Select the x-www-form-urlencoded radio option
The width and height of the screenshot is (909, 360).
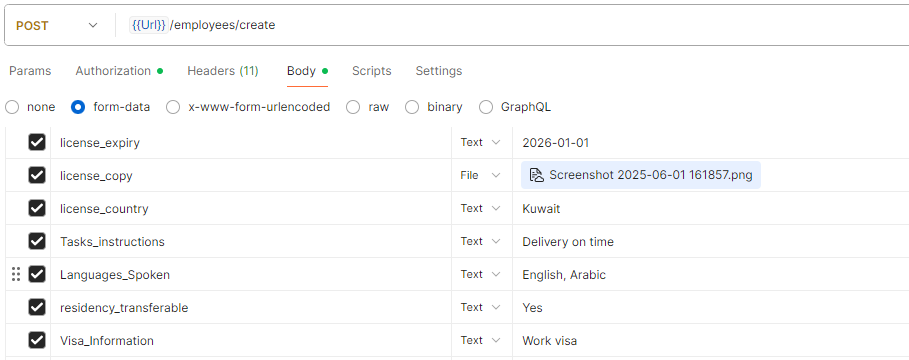coord(173,107)
